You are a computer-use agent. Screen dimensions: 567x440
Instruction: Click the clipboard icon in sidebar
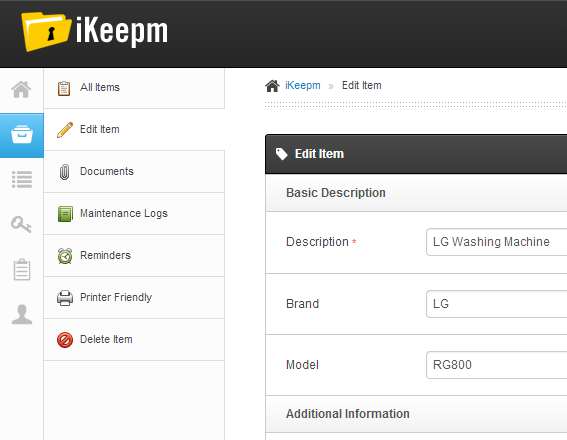(x=22, y=269)
